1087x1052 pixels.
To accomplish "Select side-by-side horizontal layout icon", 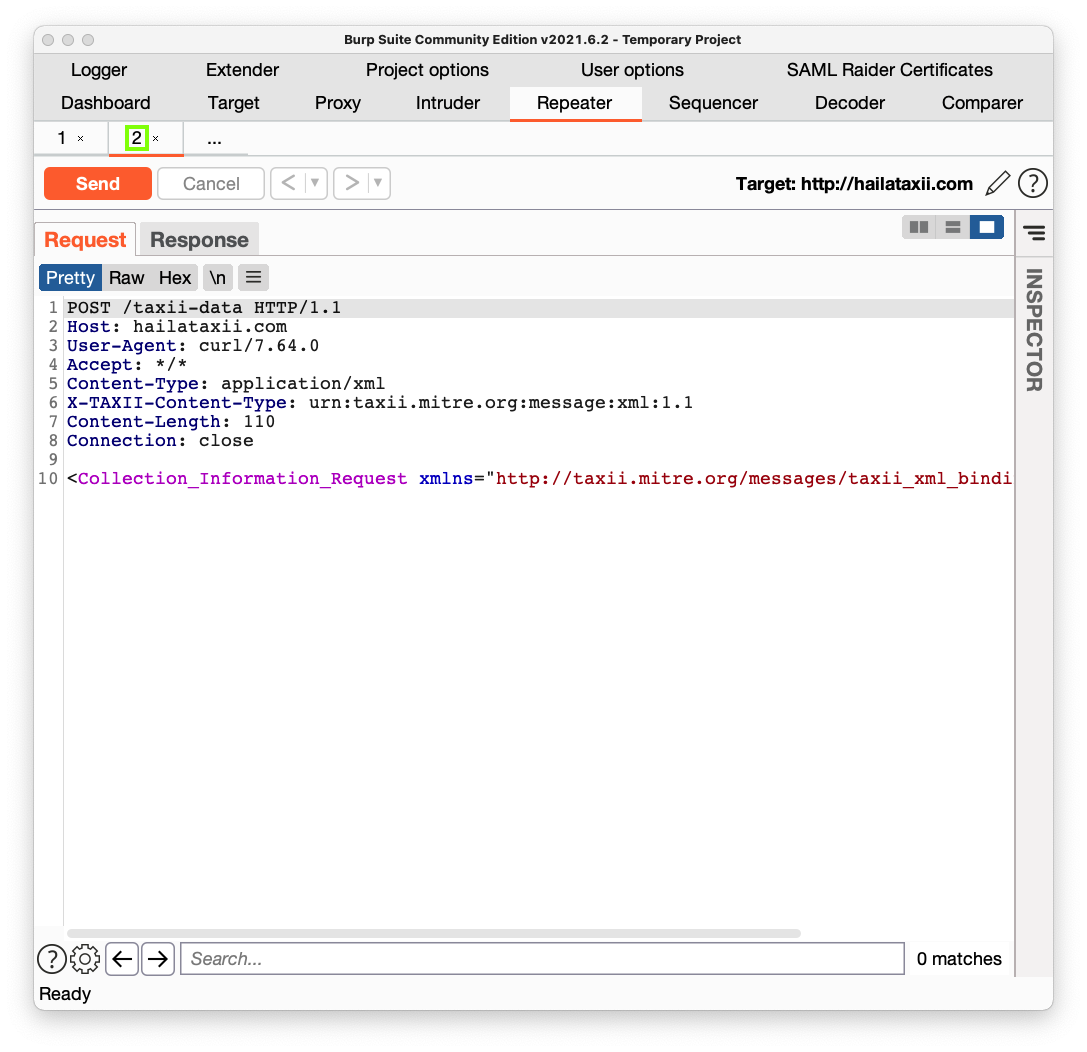I will click(x=919, y=227).
